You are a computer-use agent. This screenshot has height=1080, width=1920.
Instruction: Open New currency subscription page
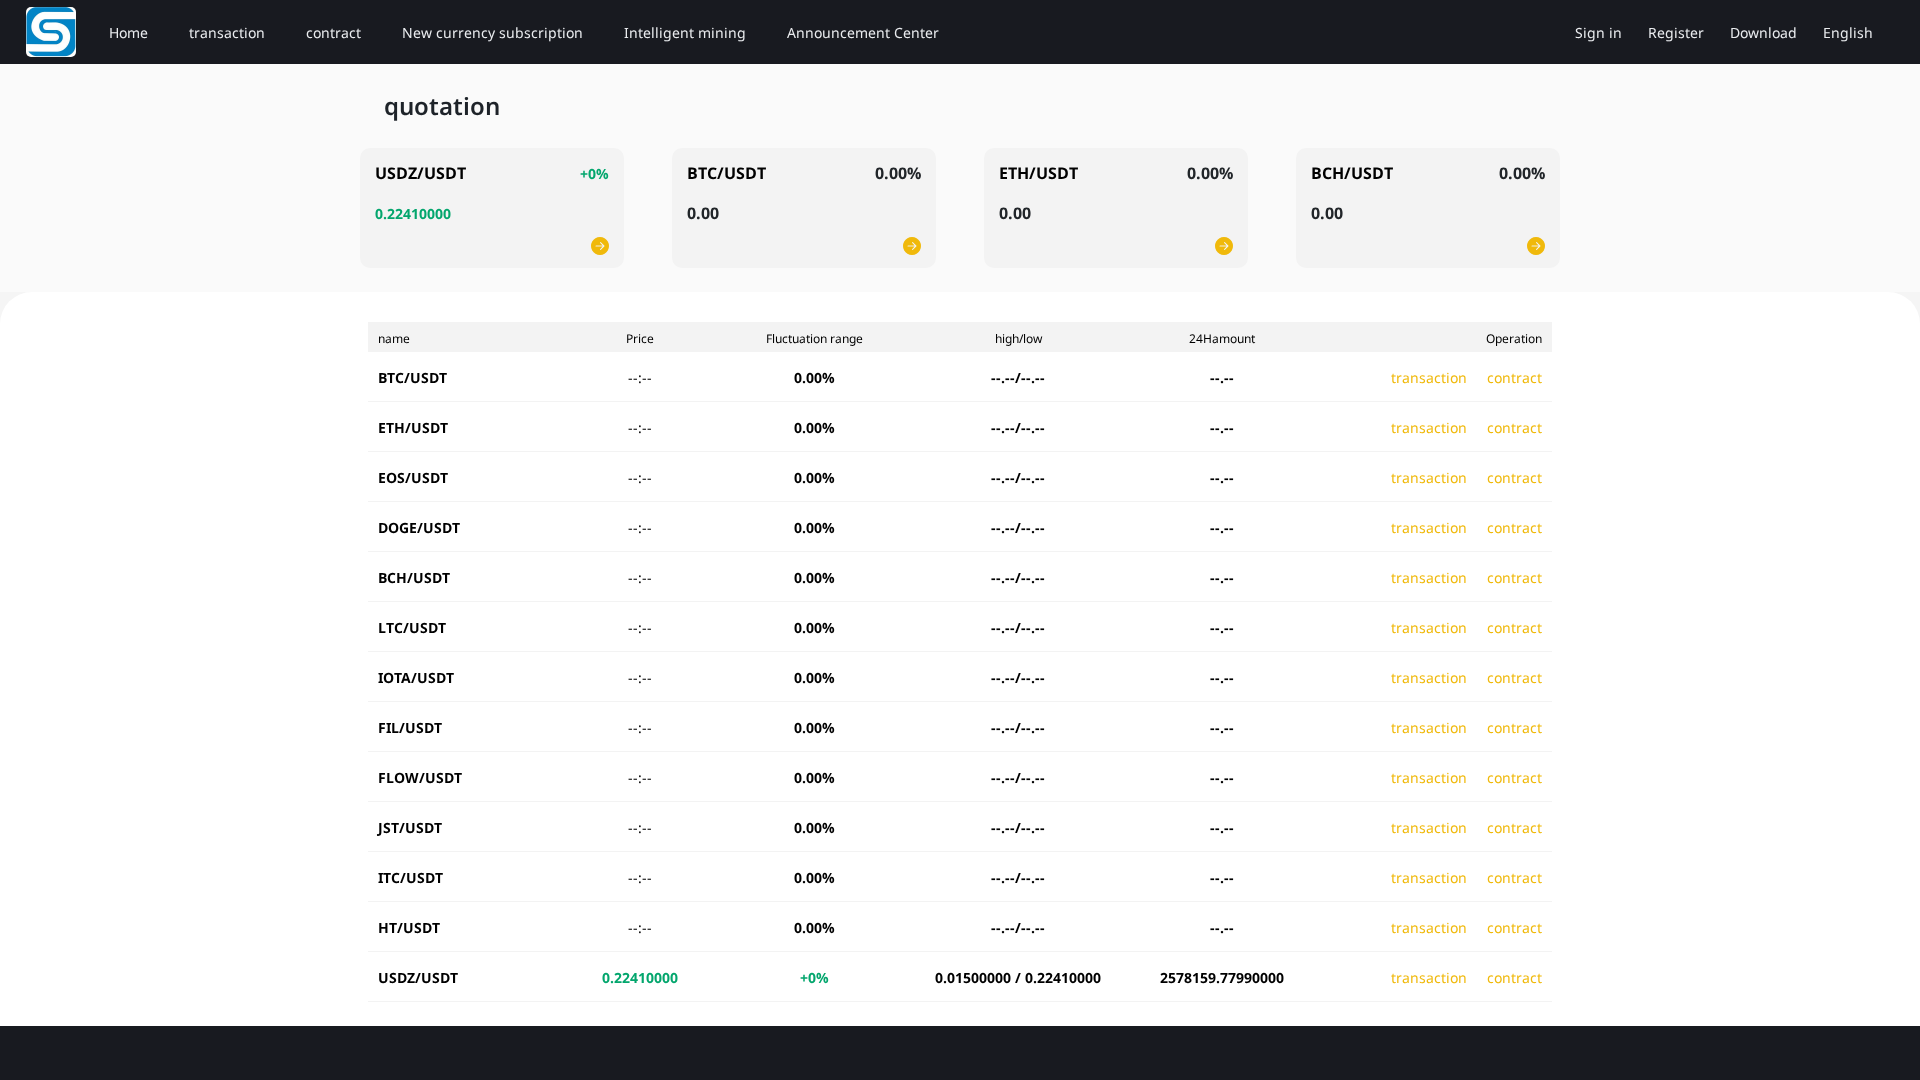pyautogui.click(x=491, y=32)
